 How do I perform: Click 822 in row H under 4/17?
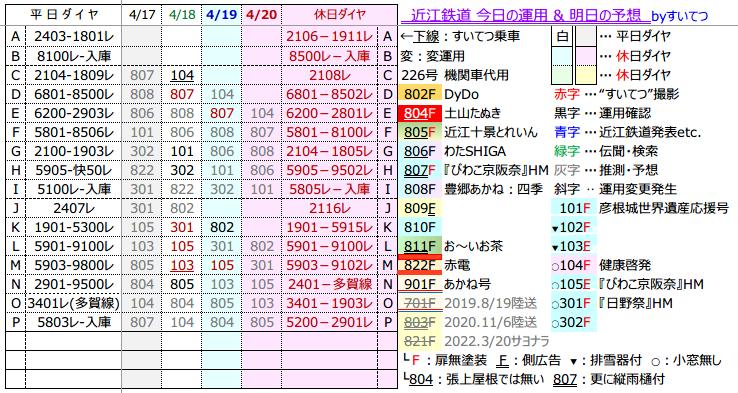[142, 170]
